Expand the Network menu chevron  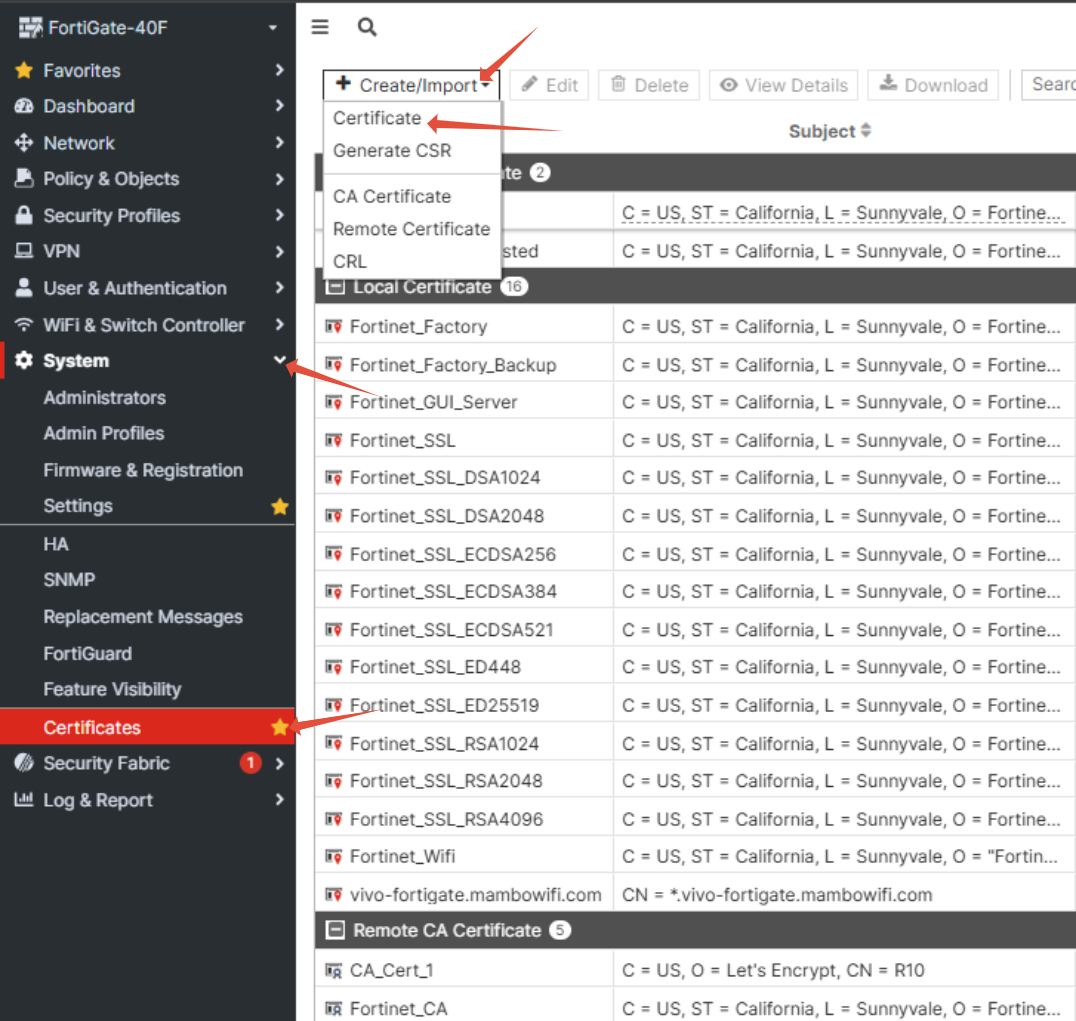(x=279, y=143)
